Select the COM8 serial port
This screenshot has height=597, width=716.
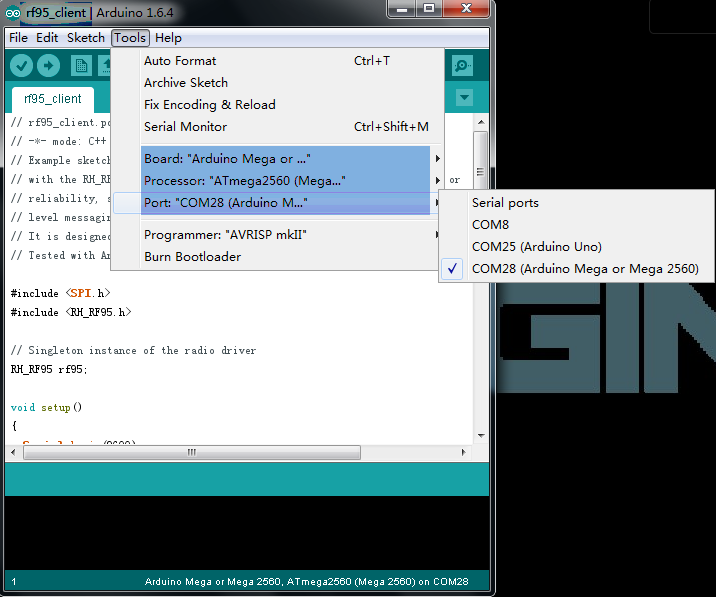pos(576,225)
